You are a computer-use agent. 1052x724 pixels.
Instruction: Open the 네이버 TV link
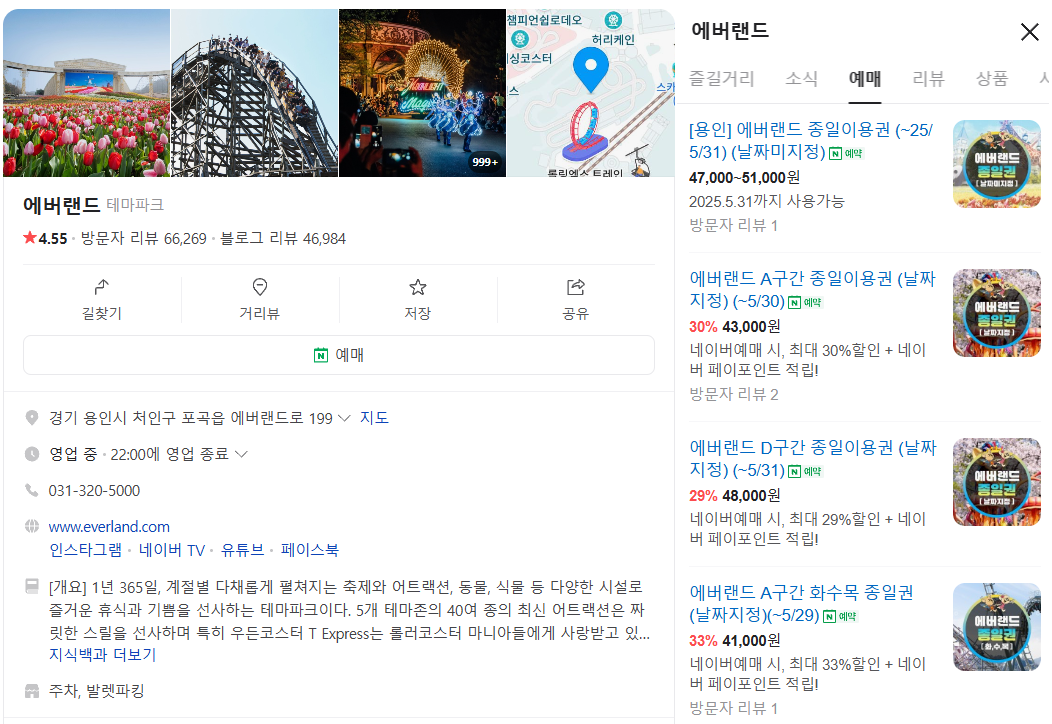[172, 550]
